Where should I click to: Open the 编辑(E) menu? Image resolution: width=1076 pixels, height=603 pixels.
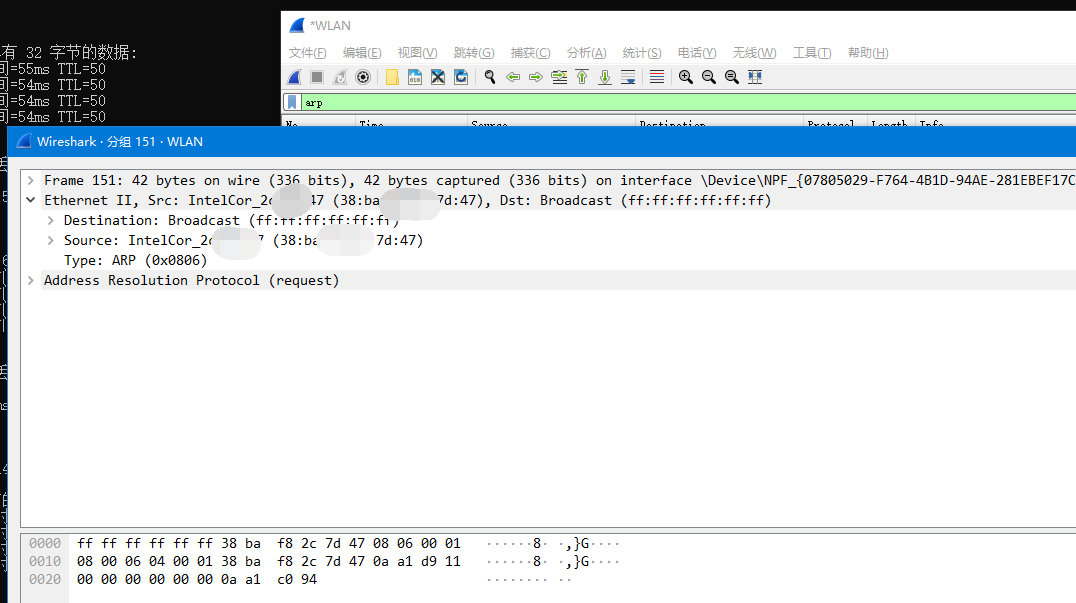[362, 53]
